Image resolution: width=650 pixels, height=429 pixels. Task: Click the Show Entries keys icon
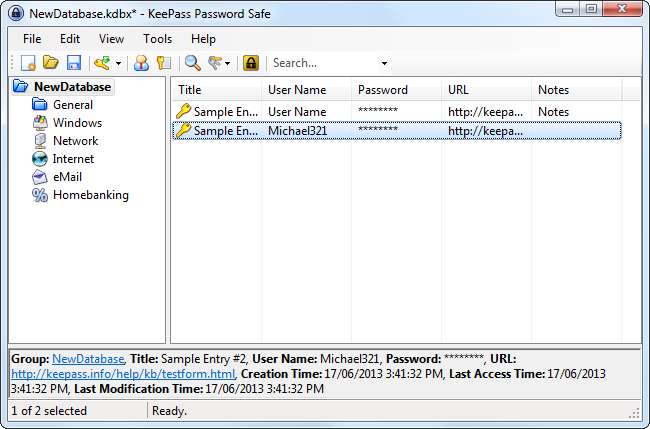pos(215,63)
